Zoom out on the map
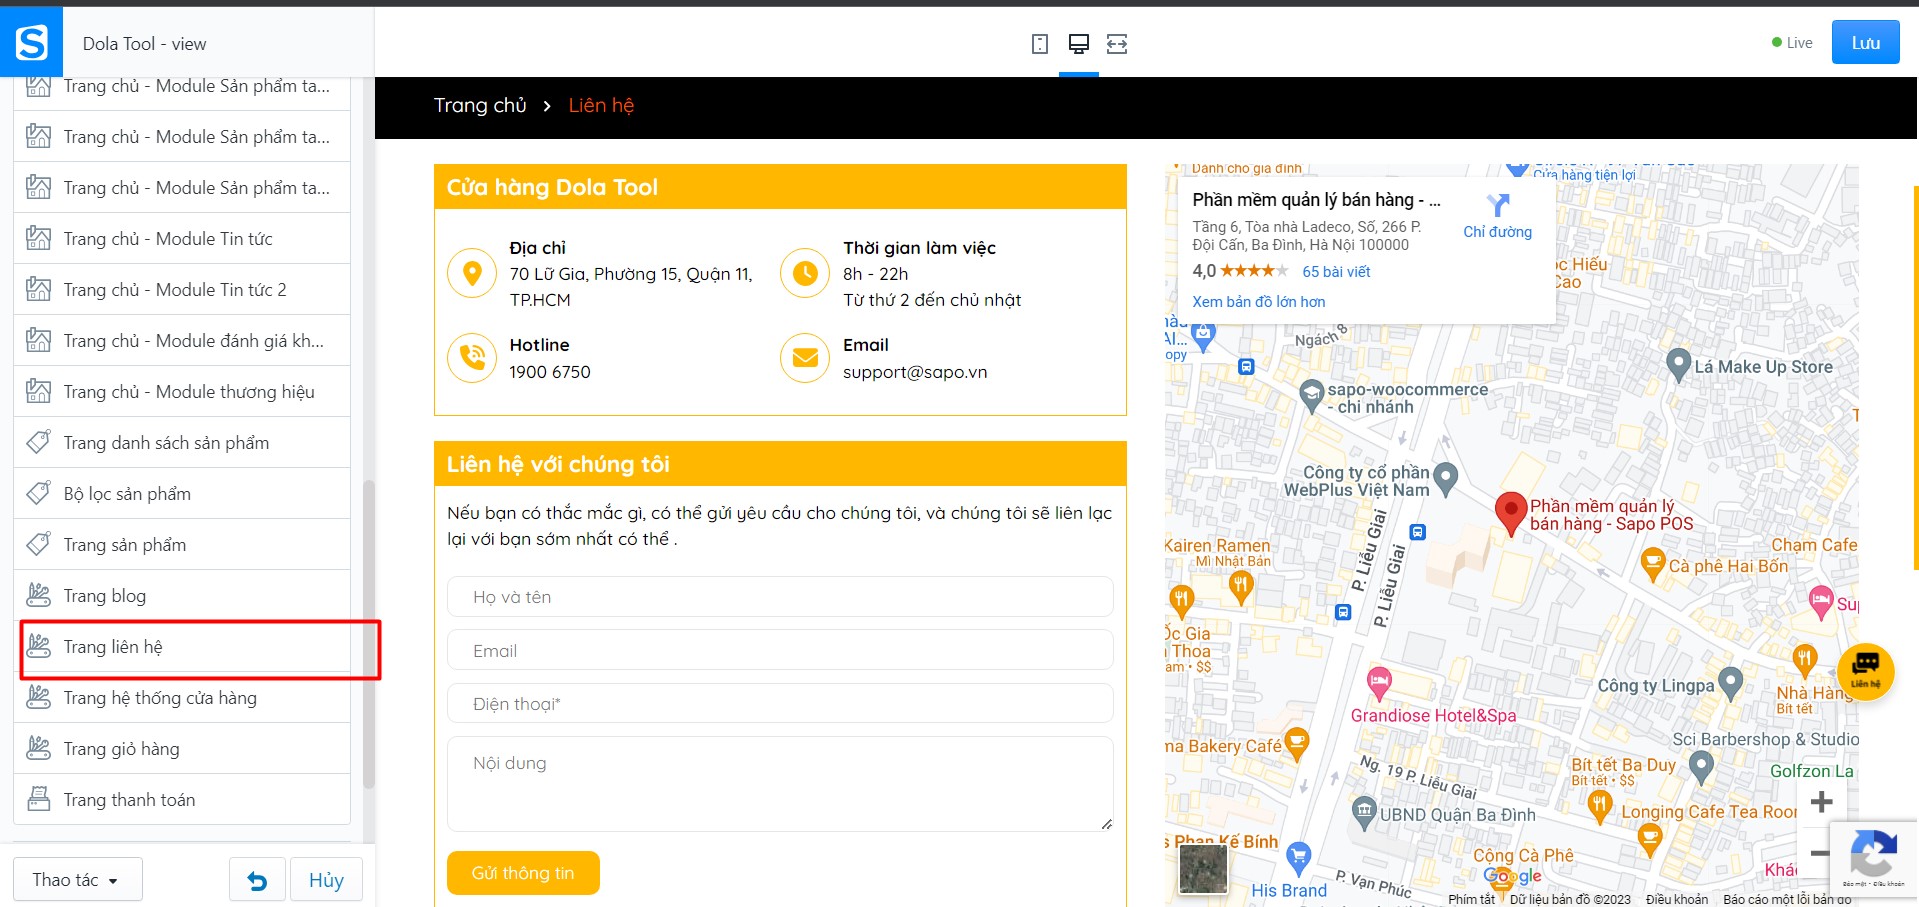 1819,854
